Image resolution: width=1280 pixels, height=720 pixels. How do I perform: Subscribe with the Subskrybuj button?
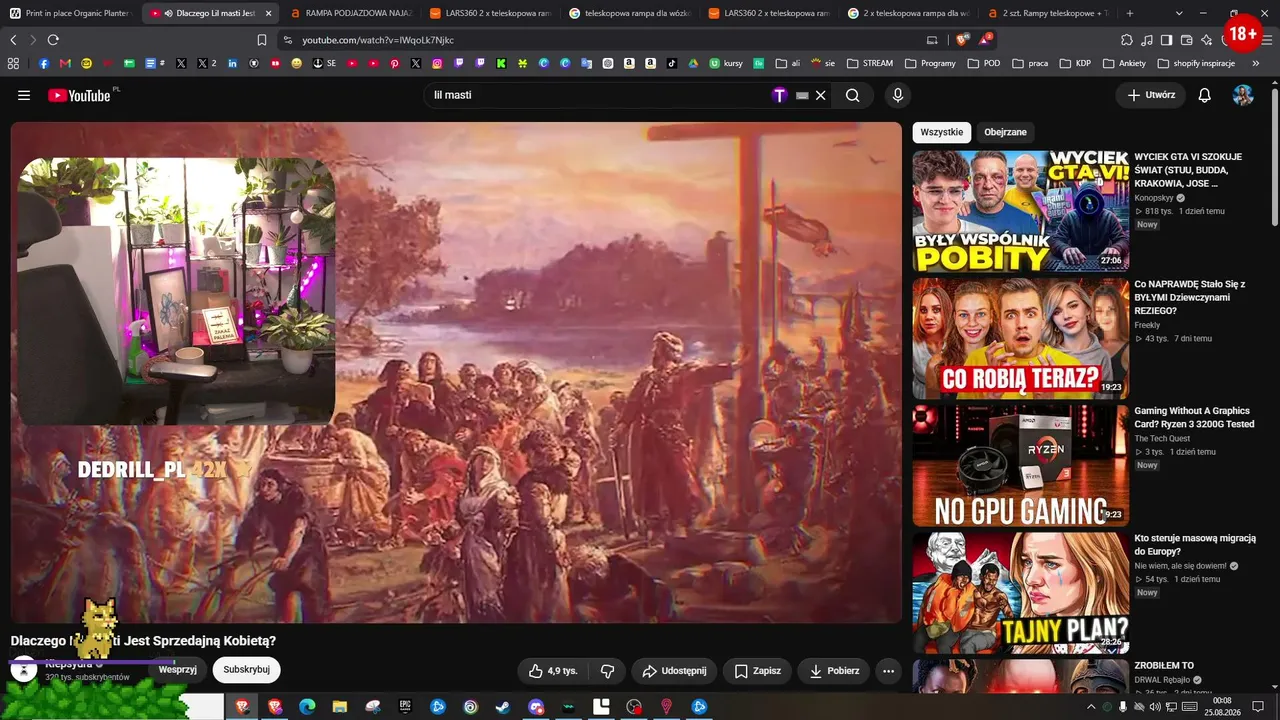coord(247,670)
